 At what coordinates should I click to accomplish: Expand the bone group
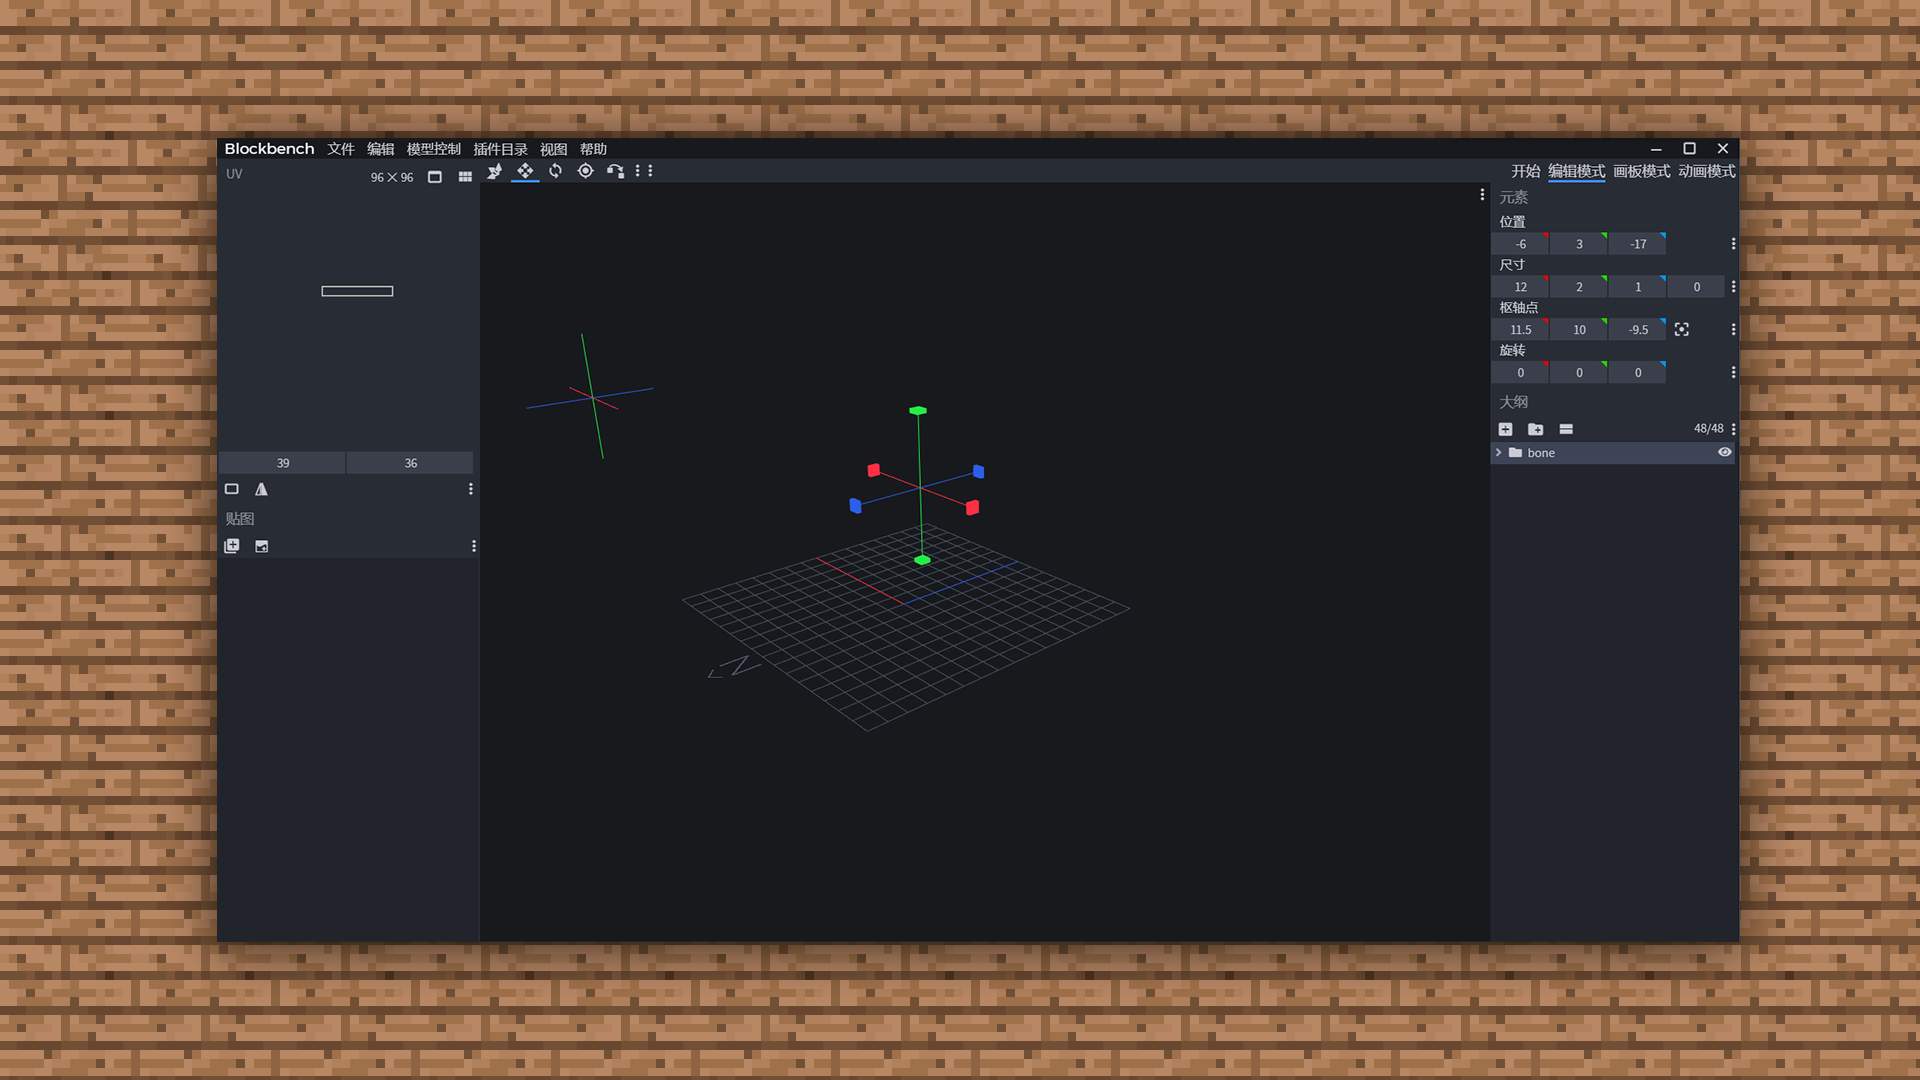coord(1498,453)
